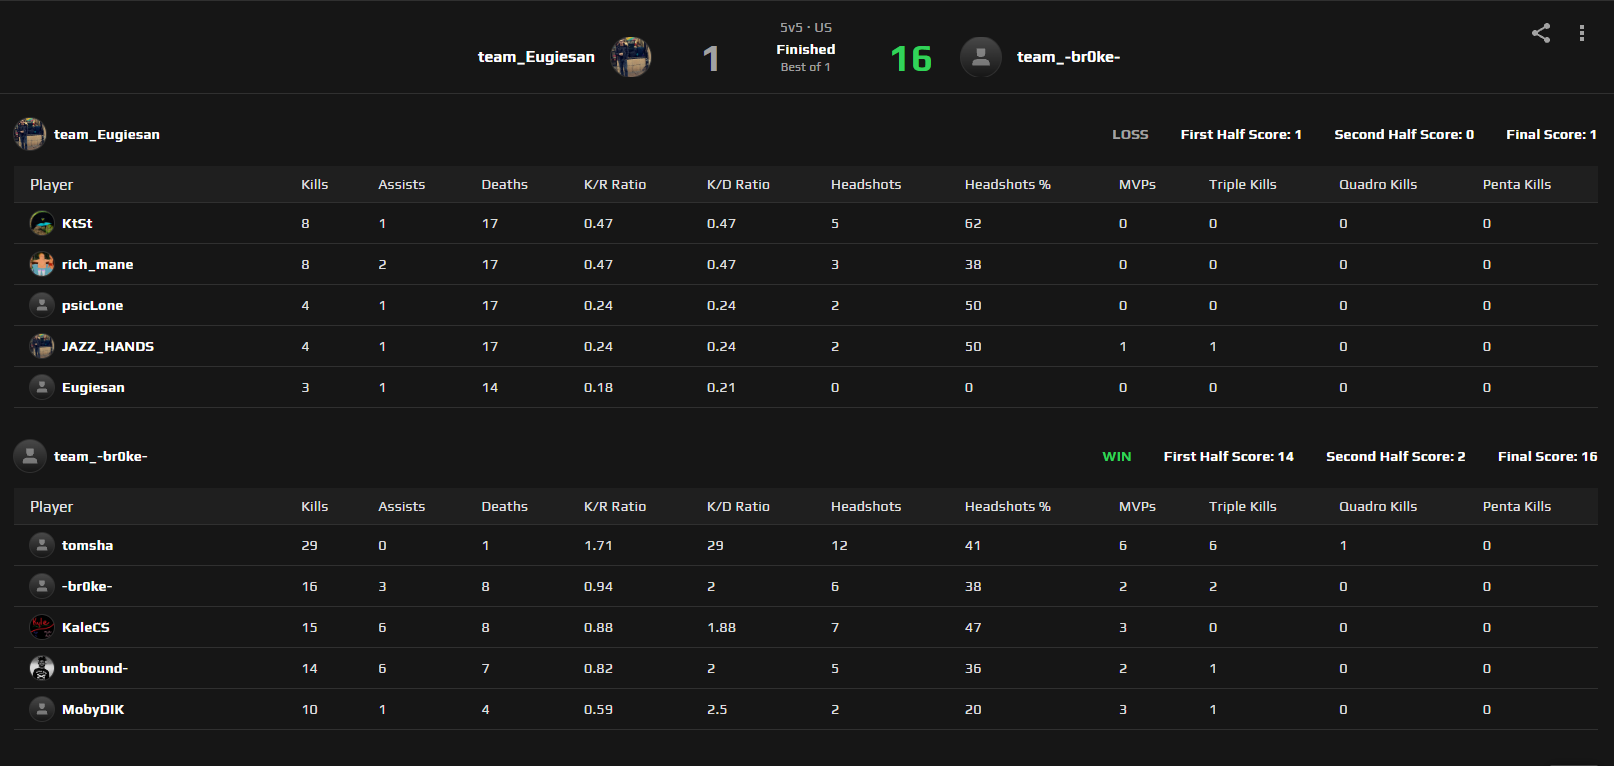Open the three-dot more options menu

(1582, 33)
